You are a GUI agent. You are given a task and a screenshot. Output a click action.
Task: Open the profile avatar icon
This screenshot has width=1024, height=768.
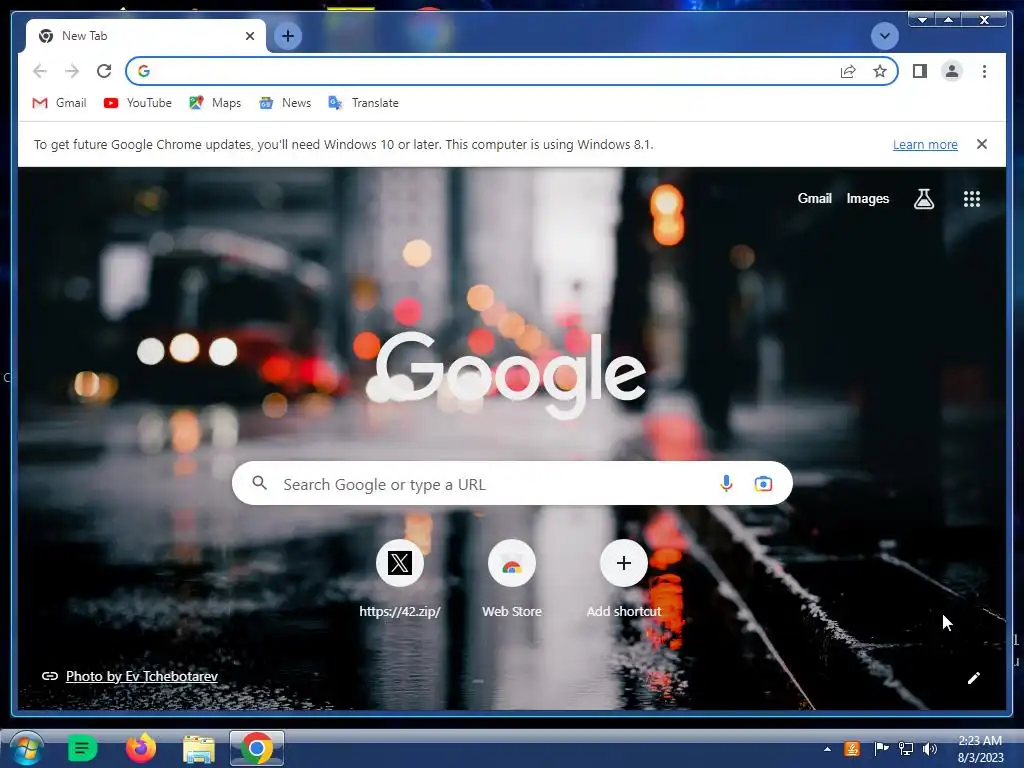952,71
